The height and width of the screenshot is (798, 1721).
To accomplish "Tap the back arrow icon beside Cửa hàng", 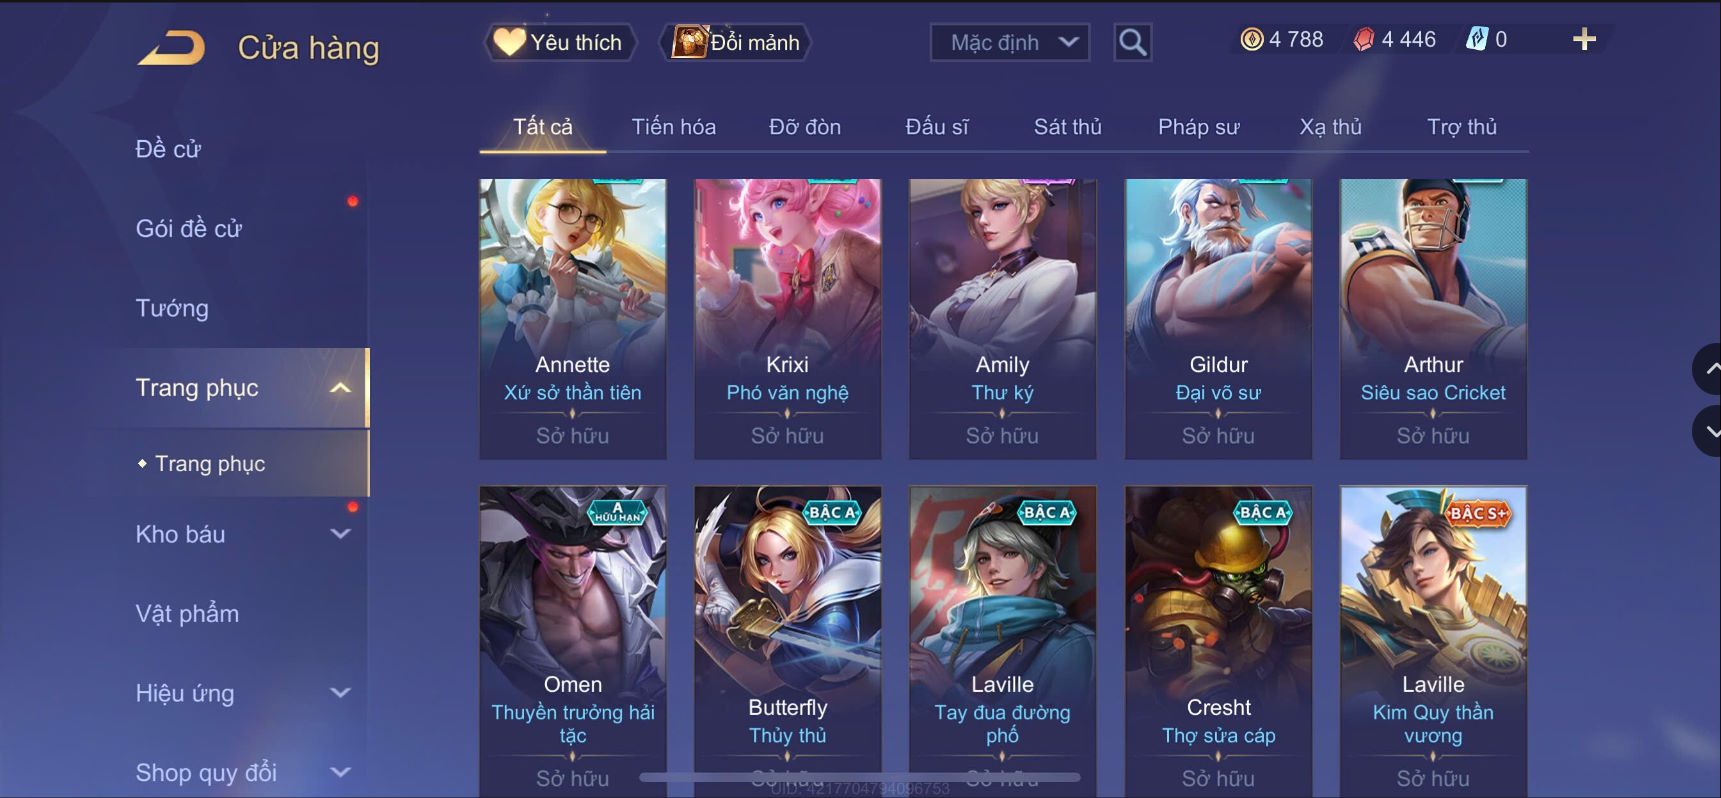I will [171, 47].
